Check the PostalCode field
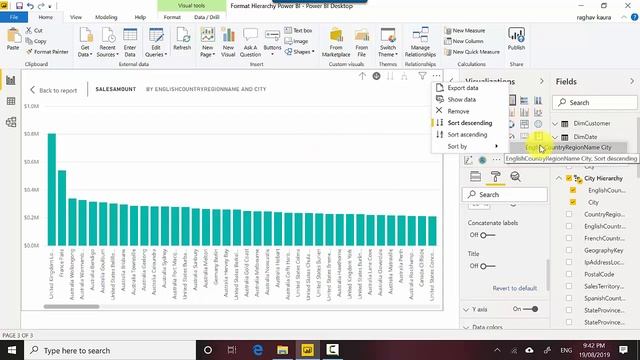Viewport: 640px width, 360px height. point(569,274)
